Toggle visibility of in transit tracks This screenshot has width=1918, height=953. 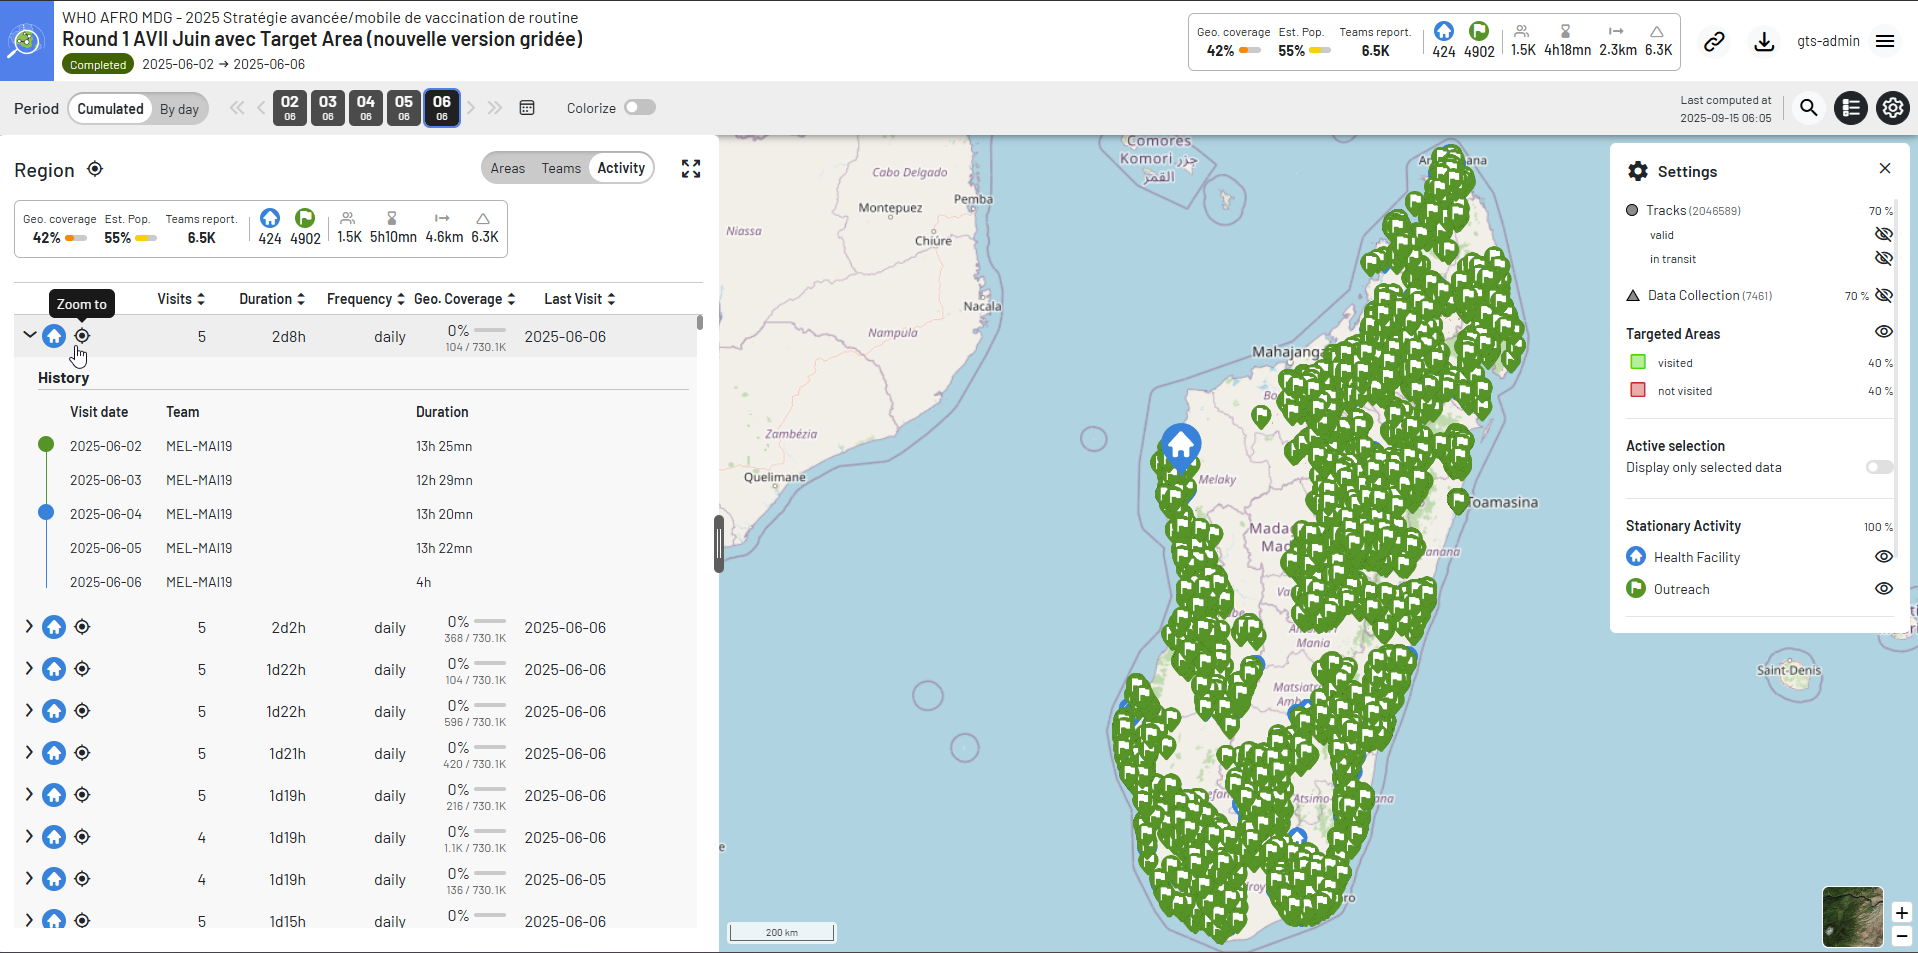[1884, 258]
